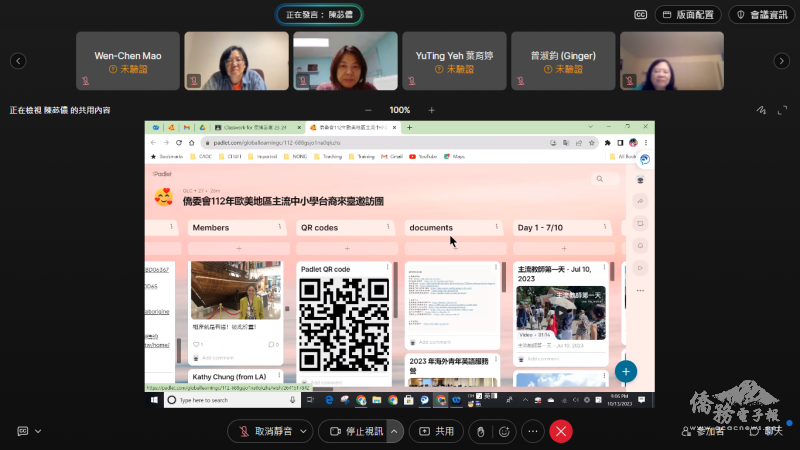Click Windows Start button in shared taskbar
Viewport: 800px width, 450px height.
point(154,400)
